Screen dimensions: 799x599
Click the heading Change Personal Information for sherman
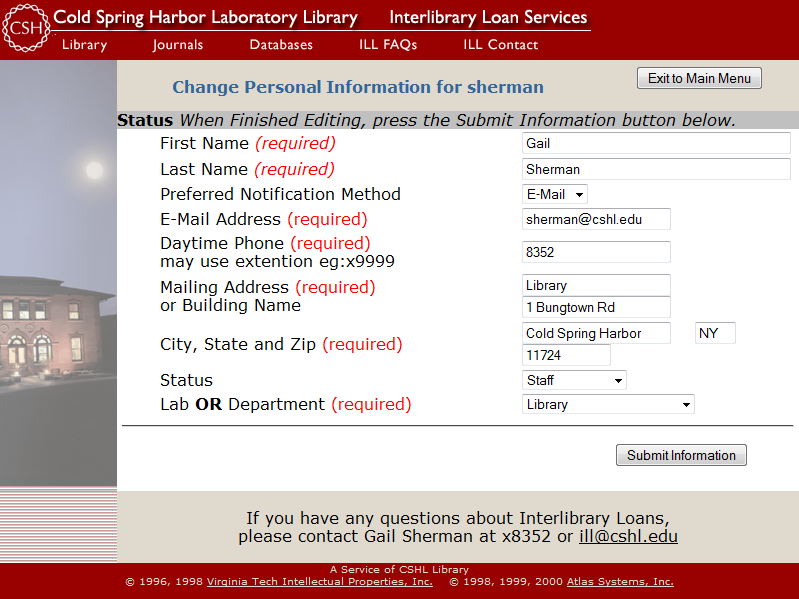[x=358, y=87]
